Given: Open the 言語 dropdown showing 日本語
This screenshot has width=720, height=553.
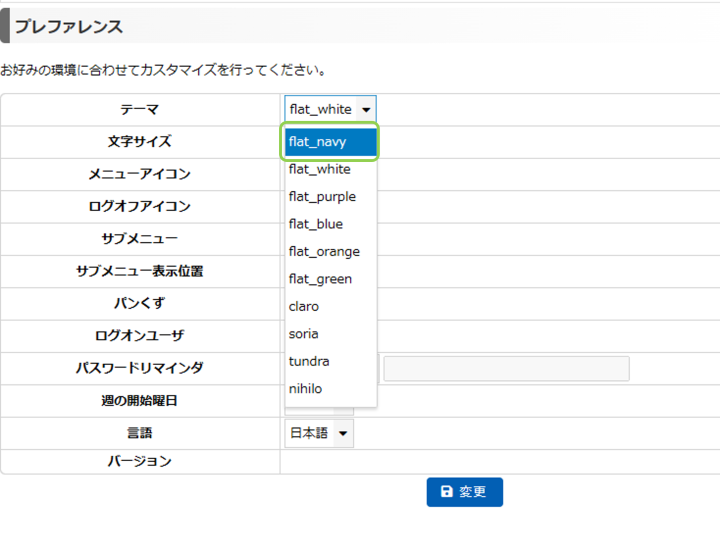Looking at the screenshot, I should point(319,433).
